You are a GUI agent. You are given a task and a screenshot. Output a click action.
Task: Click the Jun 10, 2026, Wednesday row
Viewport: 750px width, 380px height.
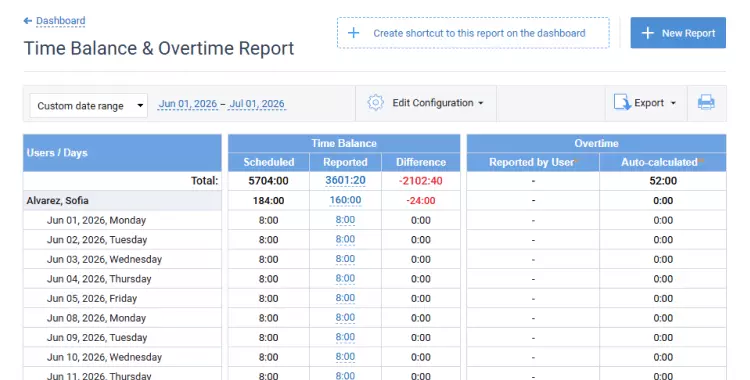tap(122, 358)
